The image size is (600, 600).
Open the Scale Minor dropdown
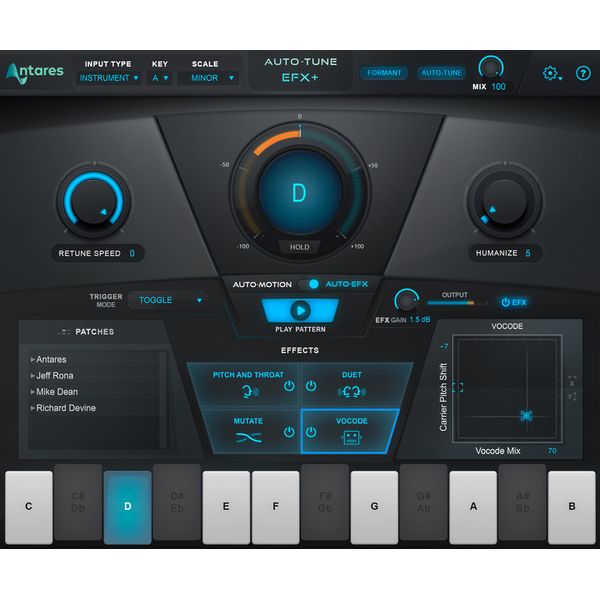pyautogui.click(x=209, y=78)
